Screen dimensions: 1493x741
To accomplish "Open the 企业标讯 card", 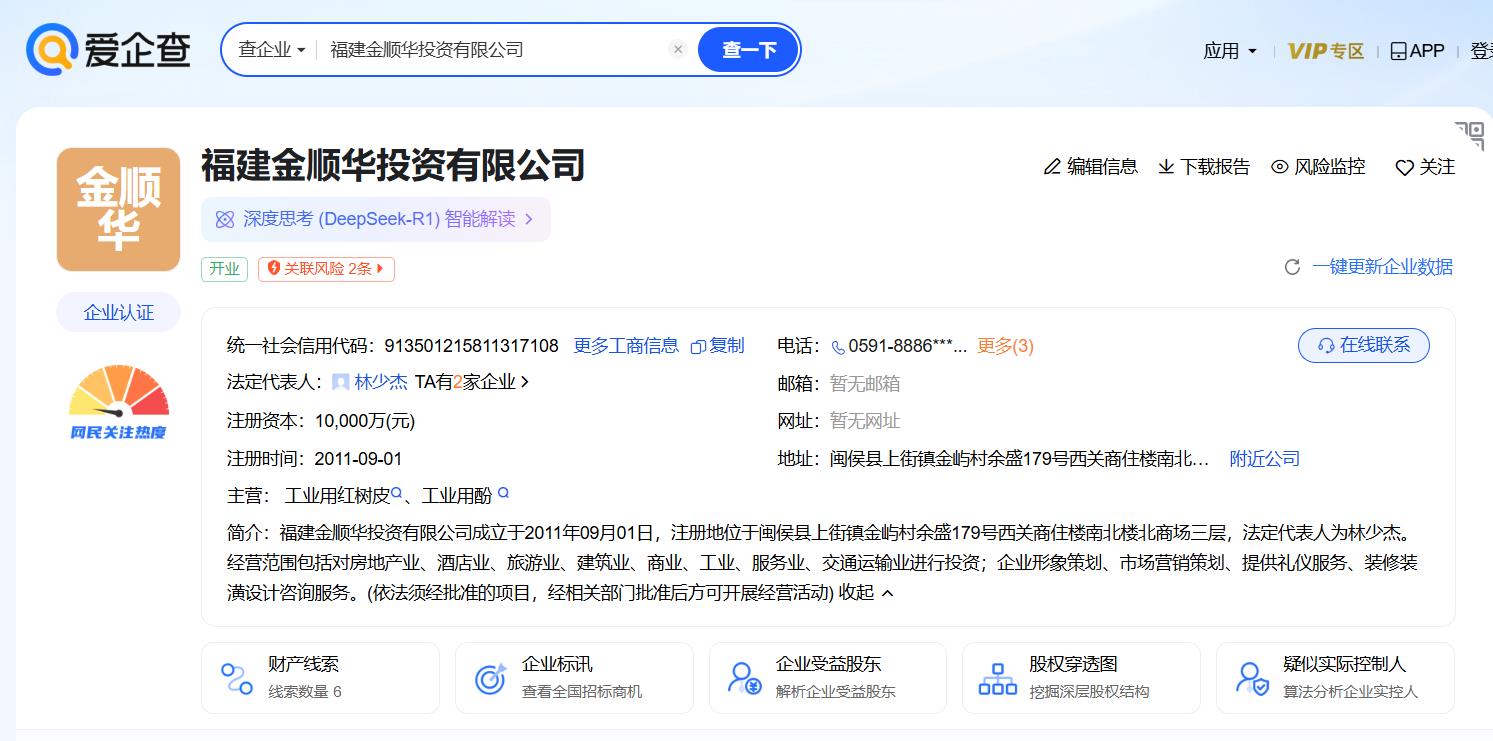I will click(574, 678).
